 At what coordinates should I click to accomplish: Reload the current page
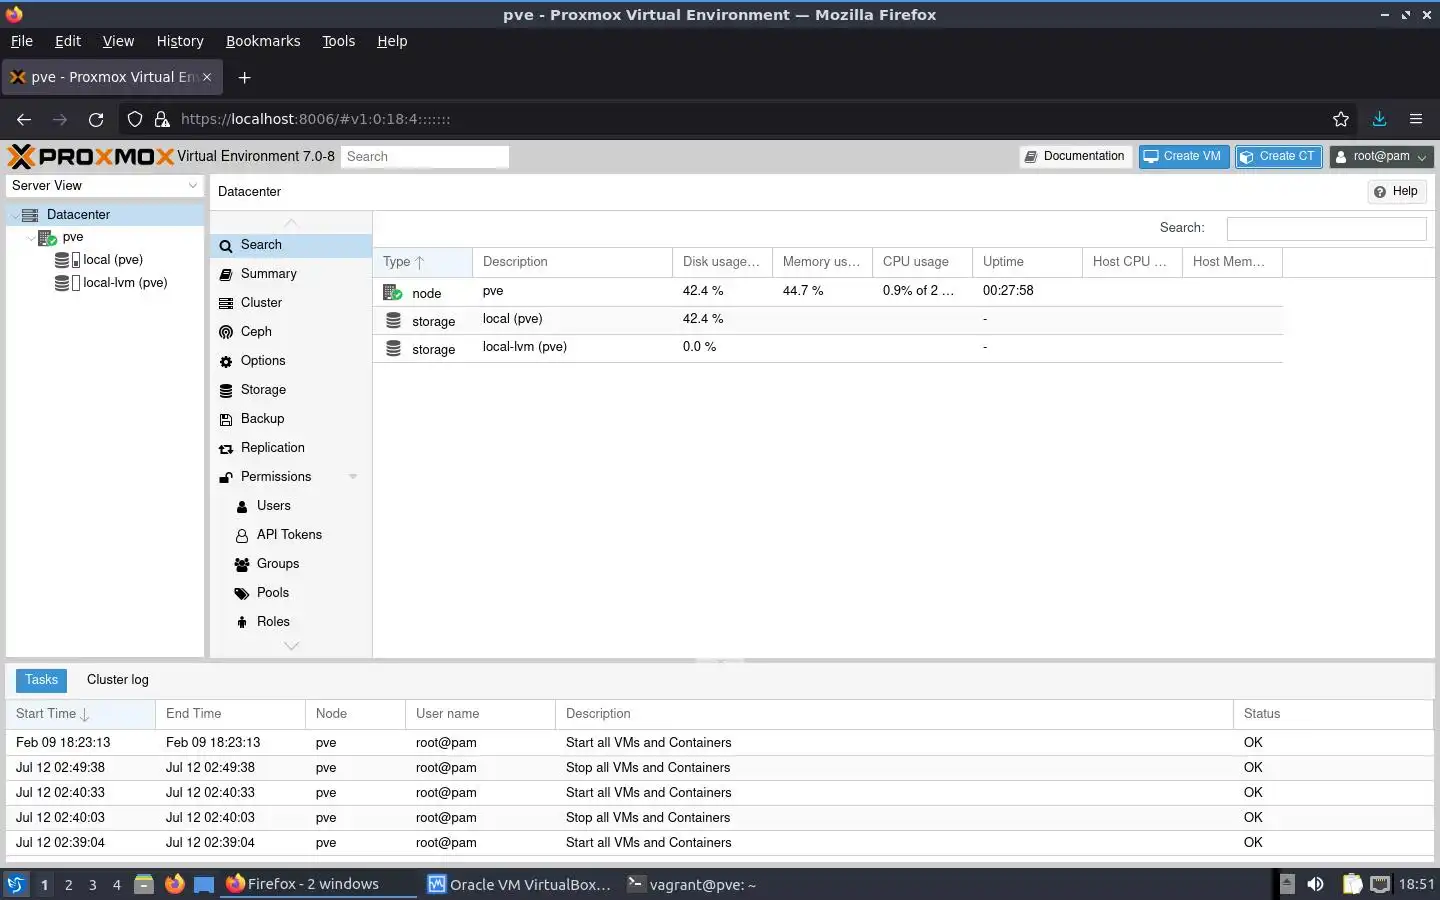pos(96,119)
